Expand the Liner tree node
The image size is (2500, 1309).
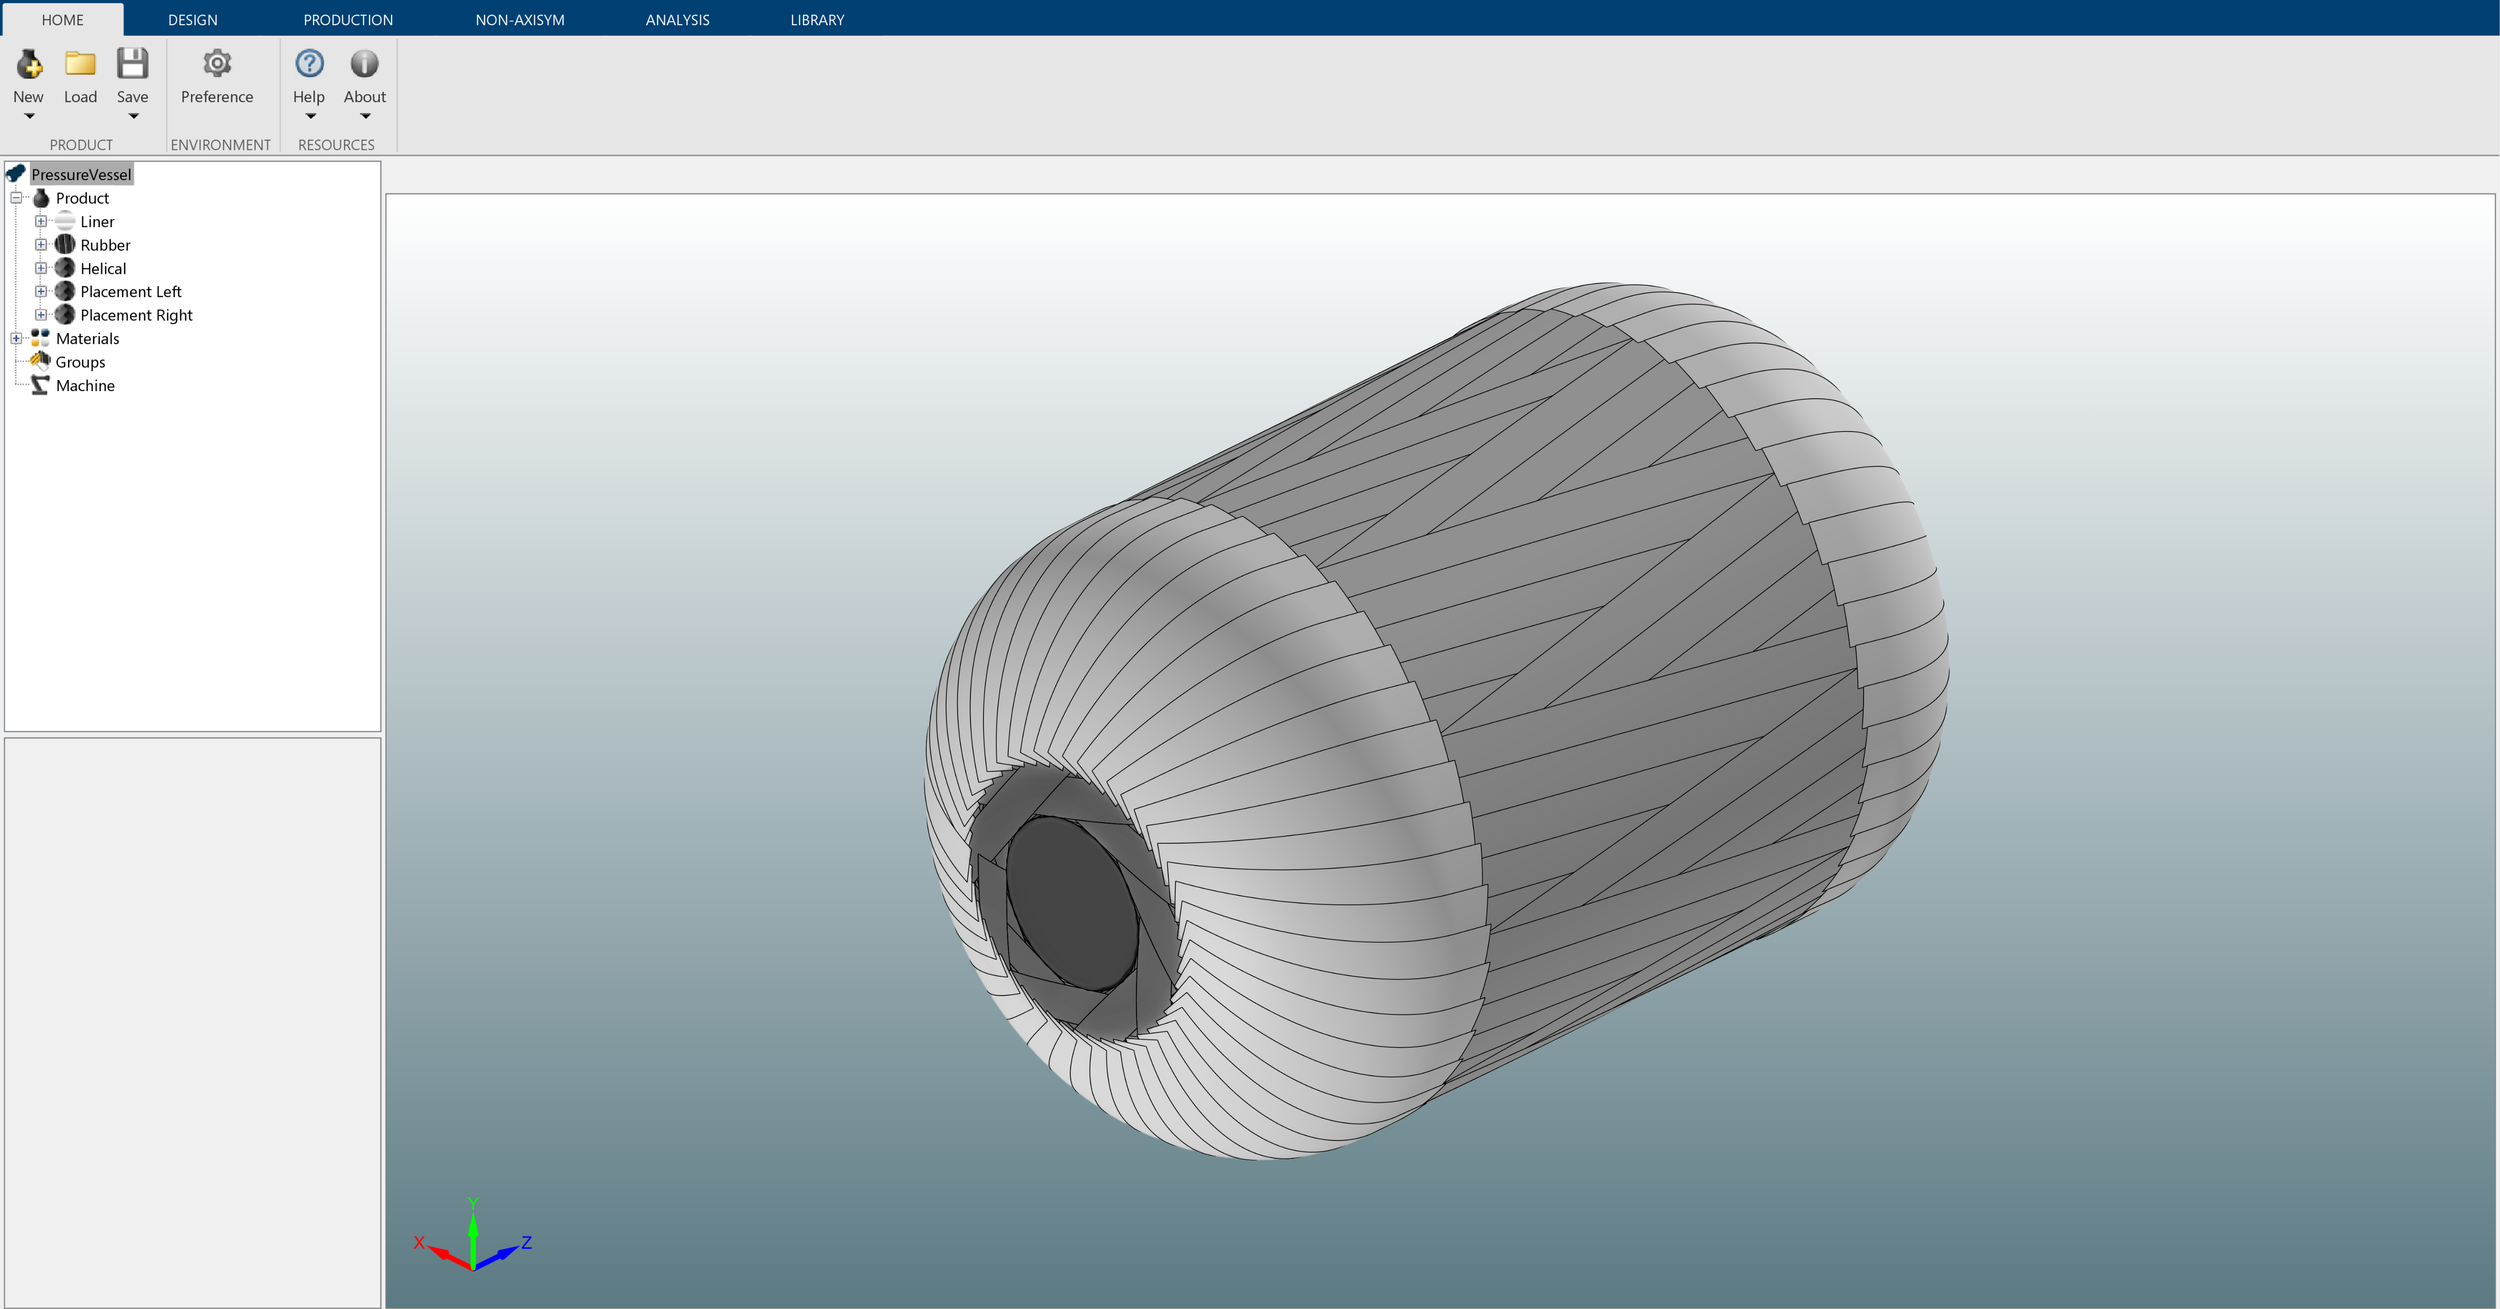[x=41, y=222]
